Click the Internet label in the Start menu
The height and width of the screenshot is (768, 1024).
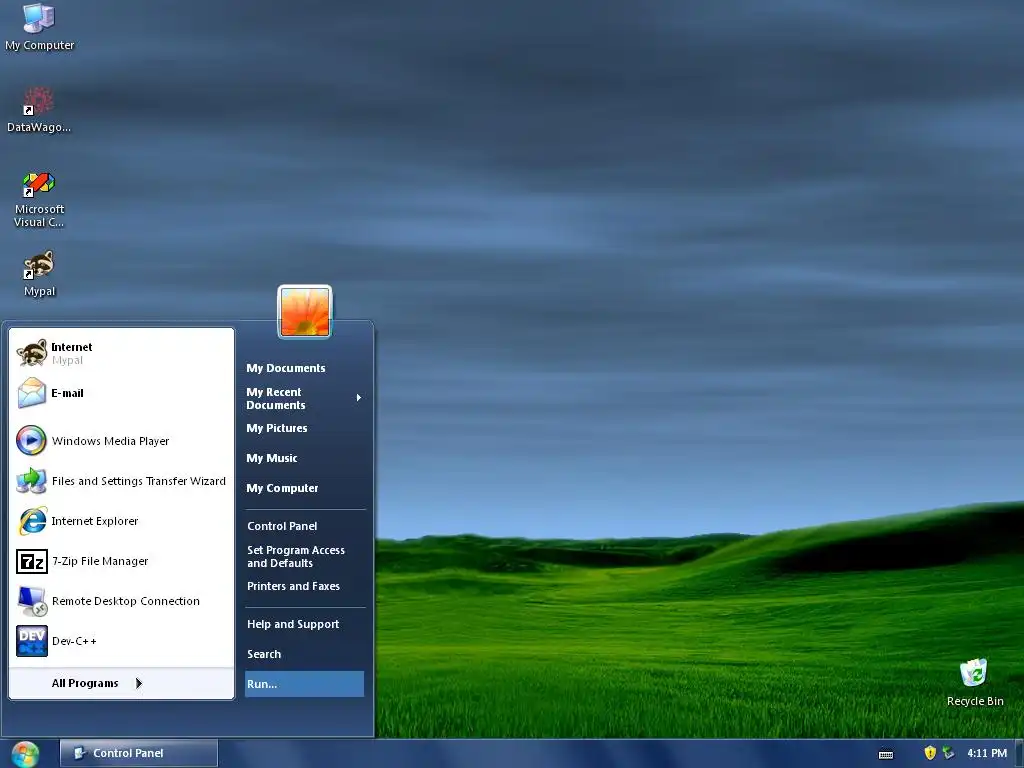pos(72,347)
